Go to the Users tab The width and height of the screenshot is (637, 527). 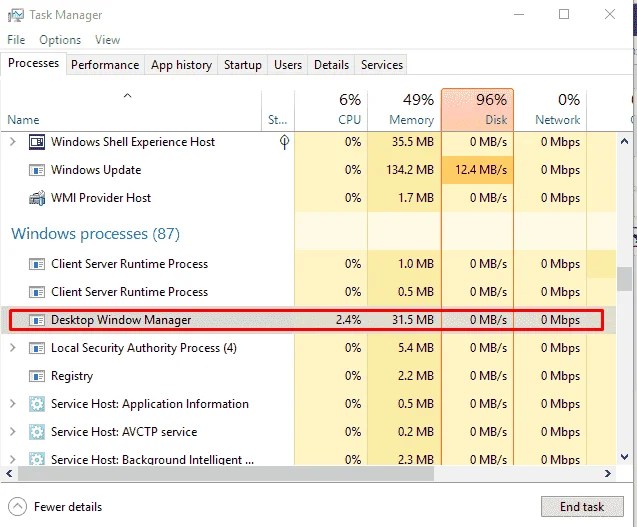[x=288, y=65]
